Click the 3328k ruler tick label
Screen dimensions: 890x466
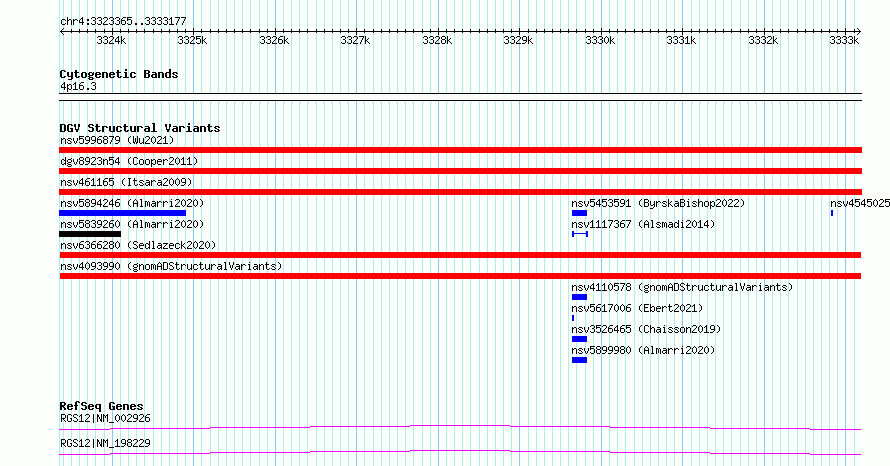coord(437,40)
